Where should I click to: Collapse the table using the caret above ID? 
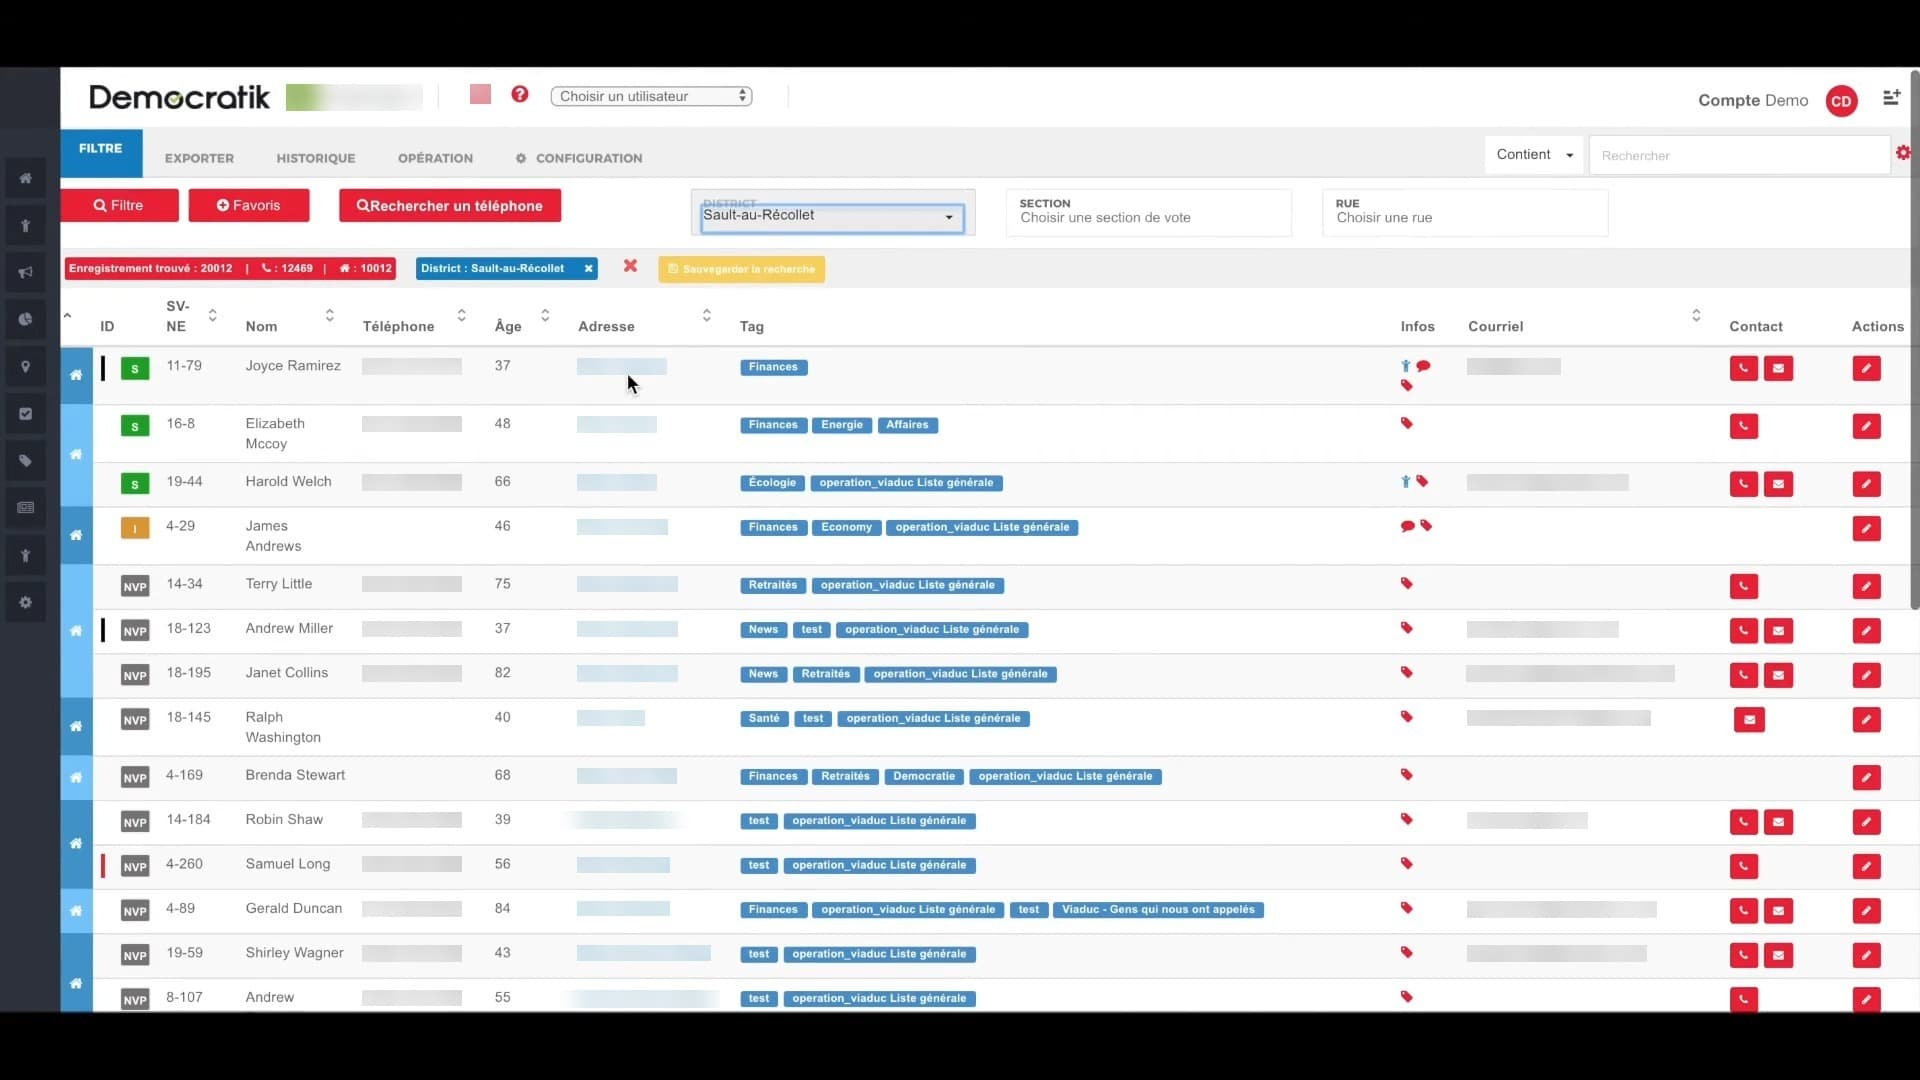[x=67, y=316]
